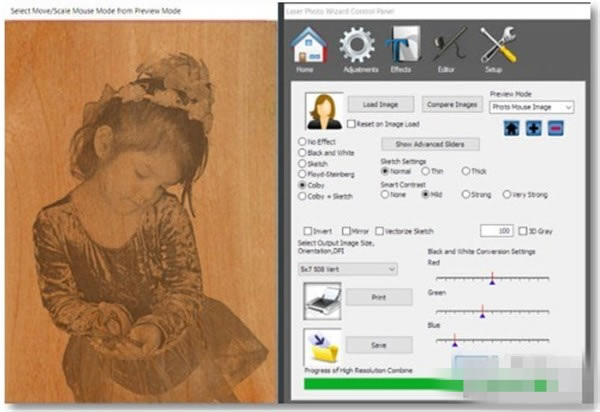Screen dimensions: 600x412
Task: Select the Black and White effect
Action: click(x=302, y=153)
